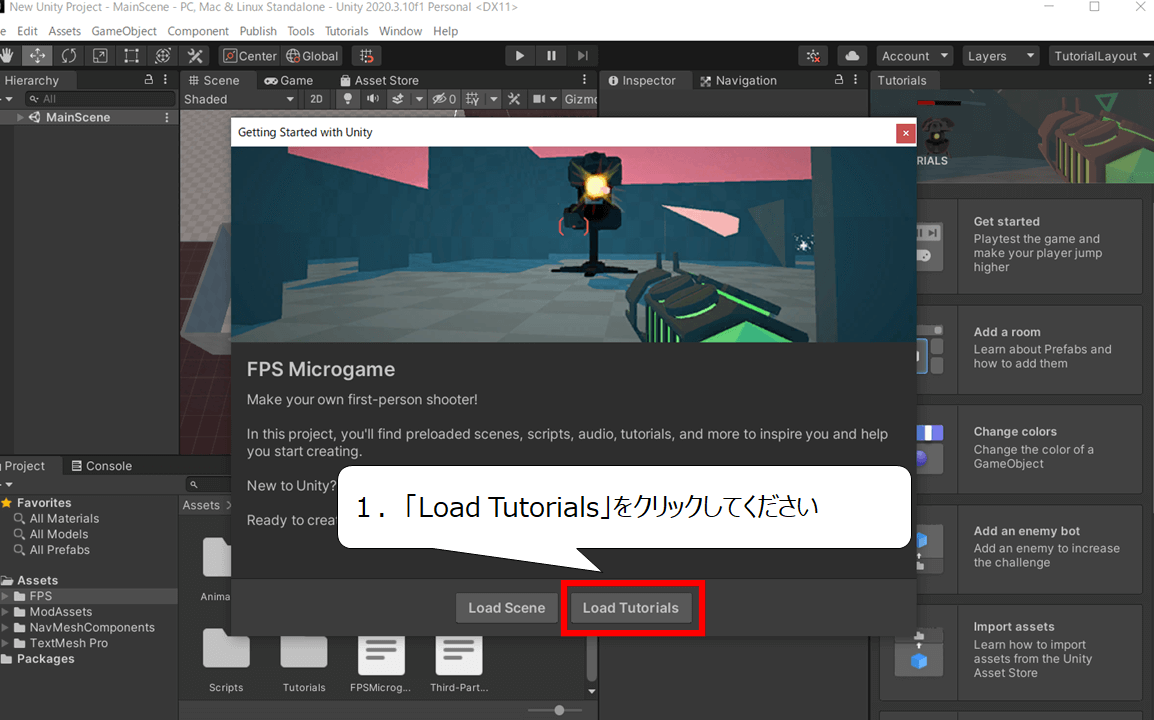The width and height of the screenshot is (1154, 720).
Task: Open the Scene view panel's three-dot menu
Action: coord(584,80)
